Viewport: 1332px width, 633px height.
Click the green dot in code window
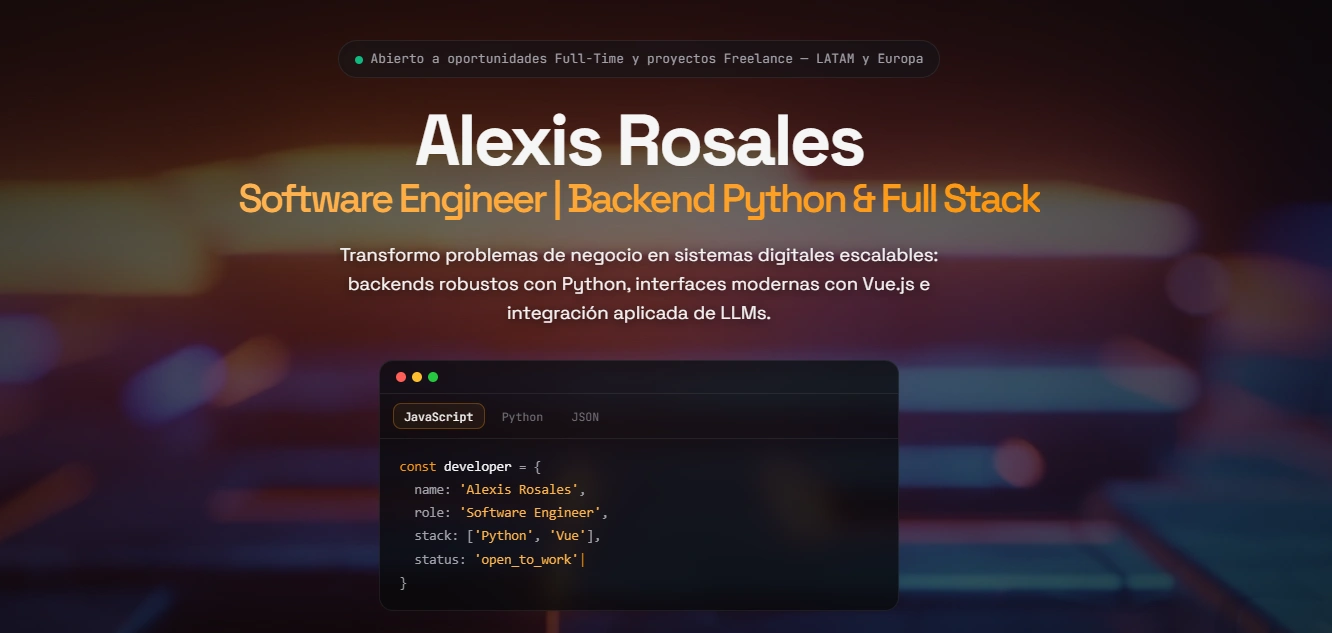coord(433,377)
